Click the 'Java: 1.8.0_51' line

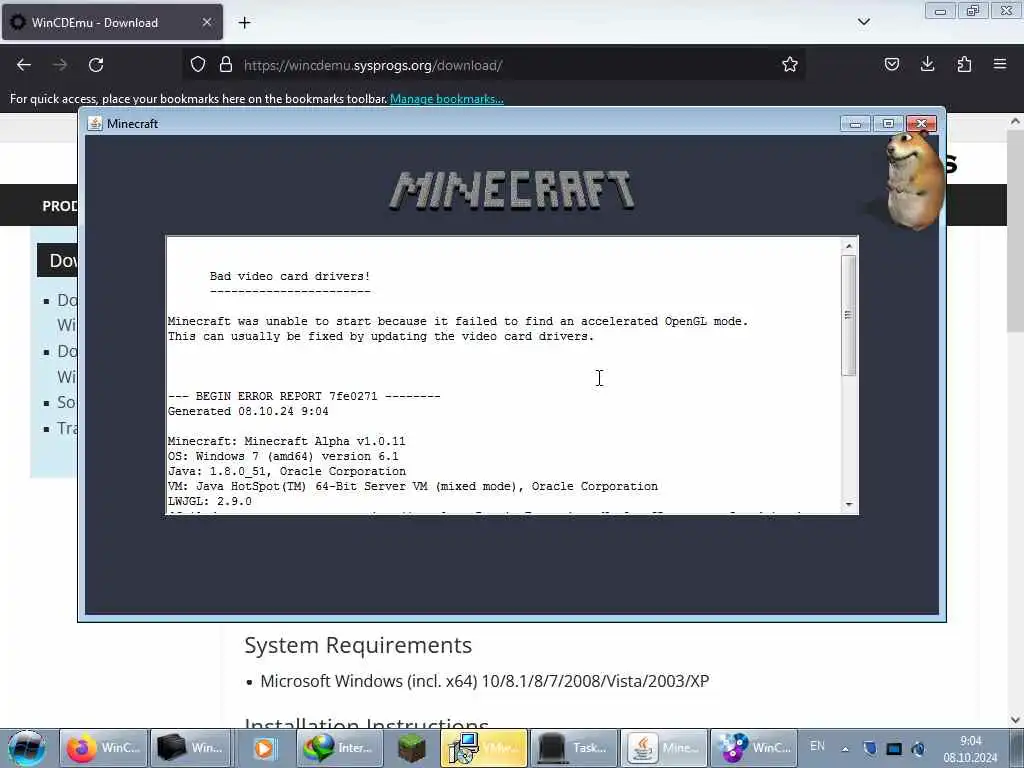[x=287, y=472]
